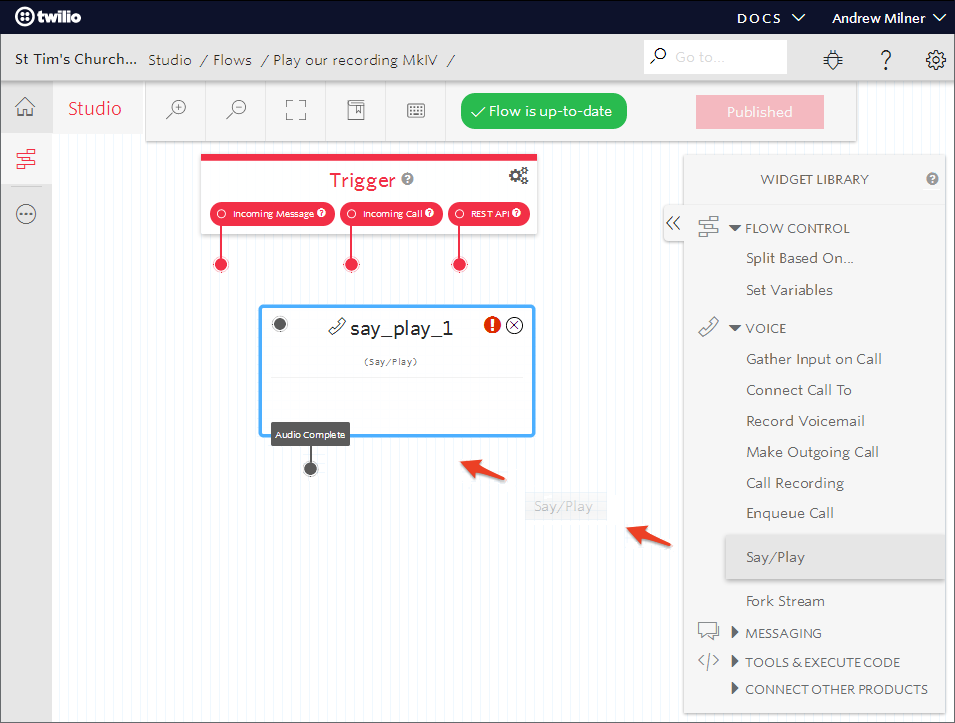Image resolution: width=955 pixels, height=723 pixels.
Task: Open the more products ellipsis icon
Action: [26, 214]
